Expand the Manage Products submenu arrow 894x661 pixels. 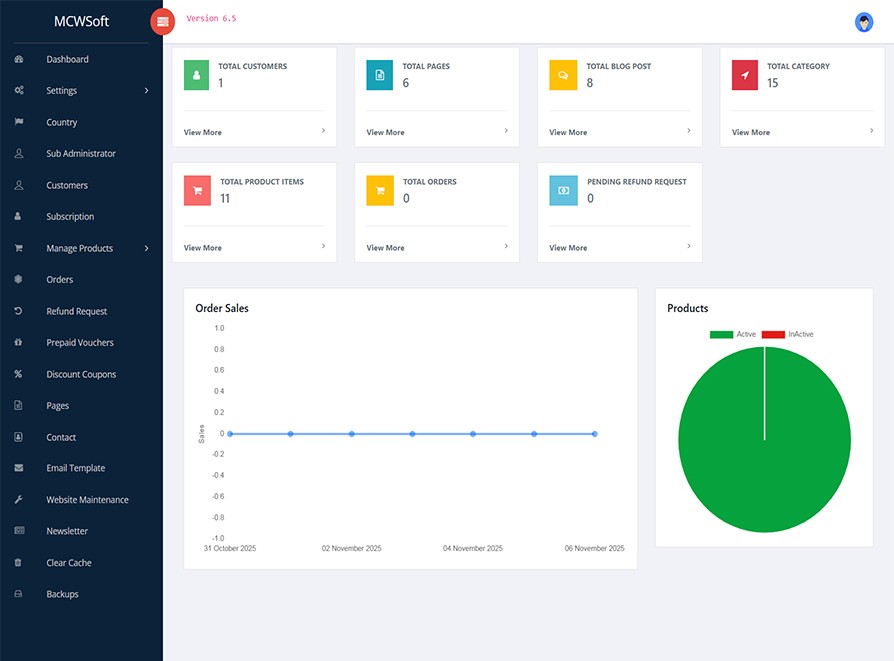click(146, 248)
